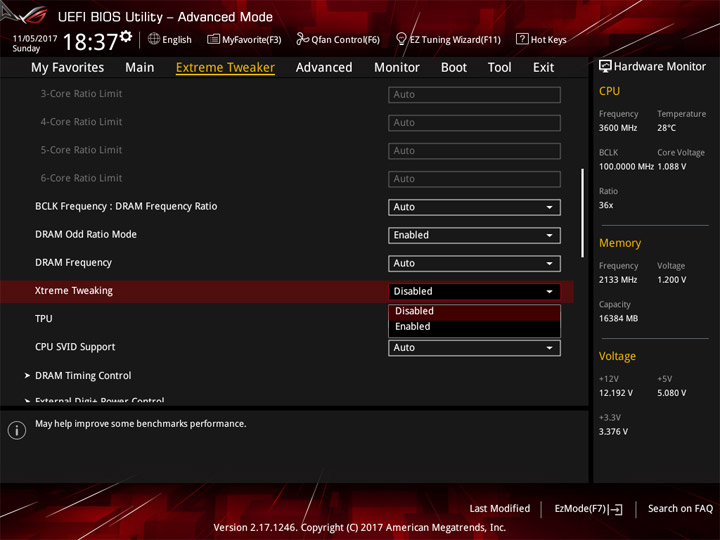Click the +3.3V reading 3.376 V
The width and height of the screenshot is (720, 540).
613,432
